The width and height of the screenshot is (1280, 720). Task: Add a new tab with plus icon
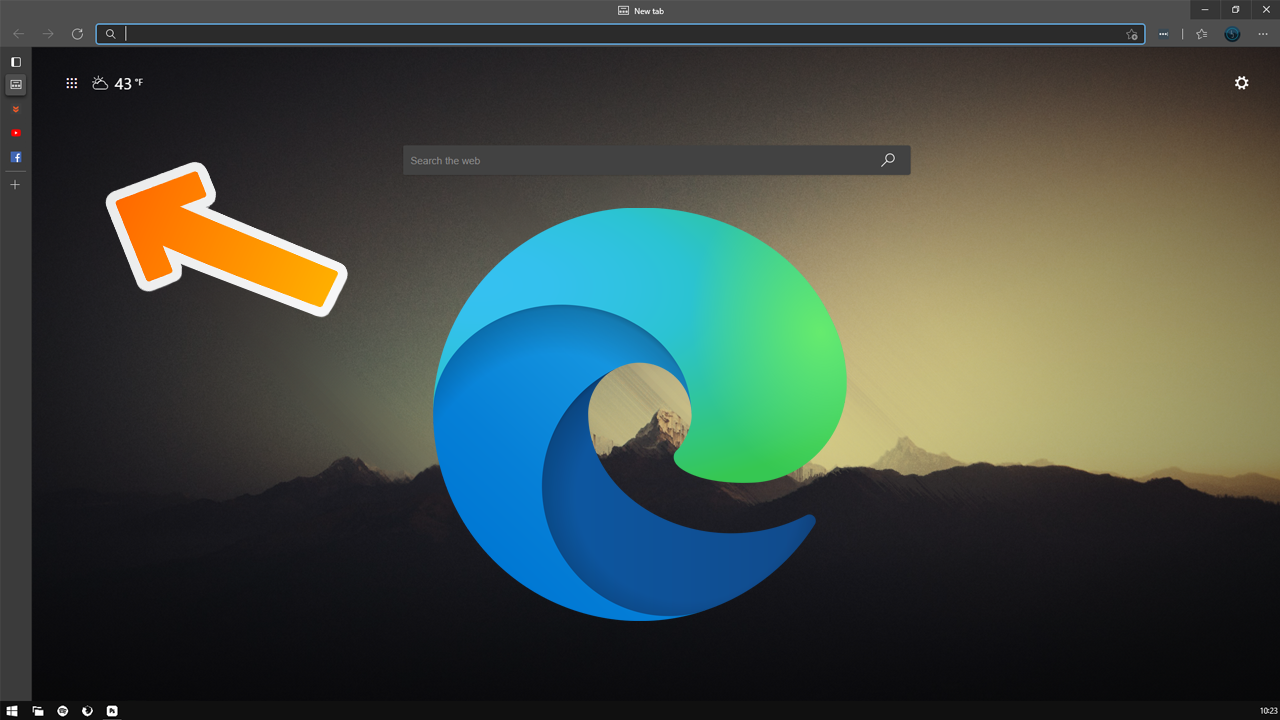click(x=15, y=185)
